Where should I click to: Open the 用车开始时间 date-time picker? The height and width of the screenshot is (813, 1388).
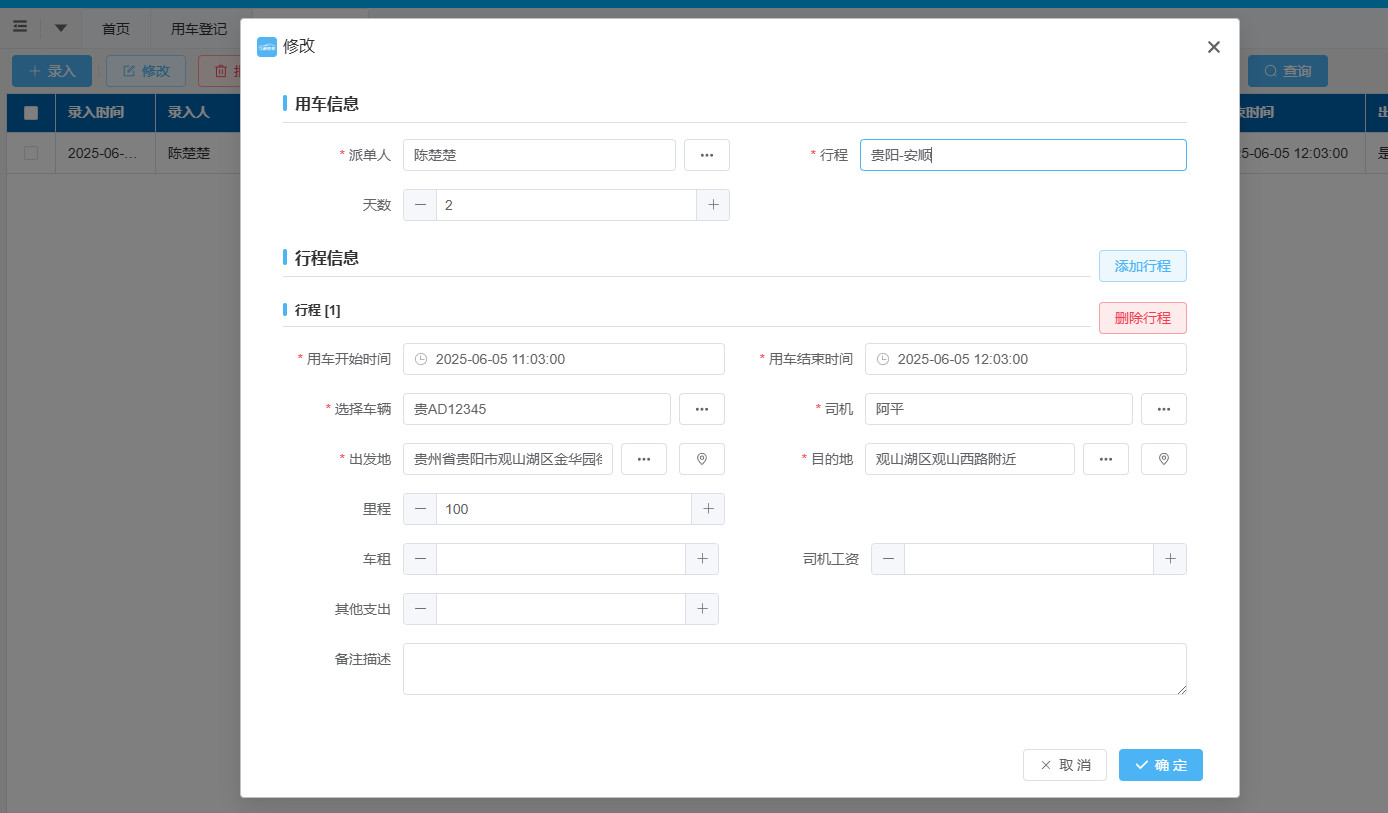pos(563,359)
